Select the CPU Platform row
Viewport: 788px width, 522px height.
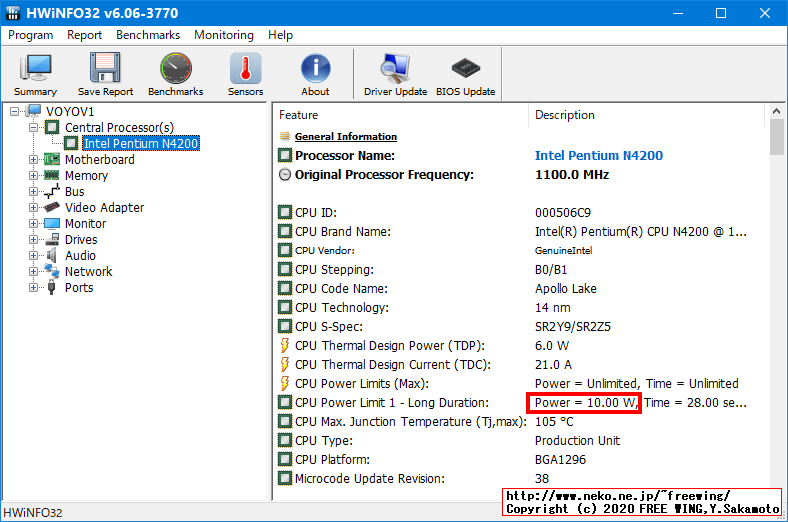(520, 460)
